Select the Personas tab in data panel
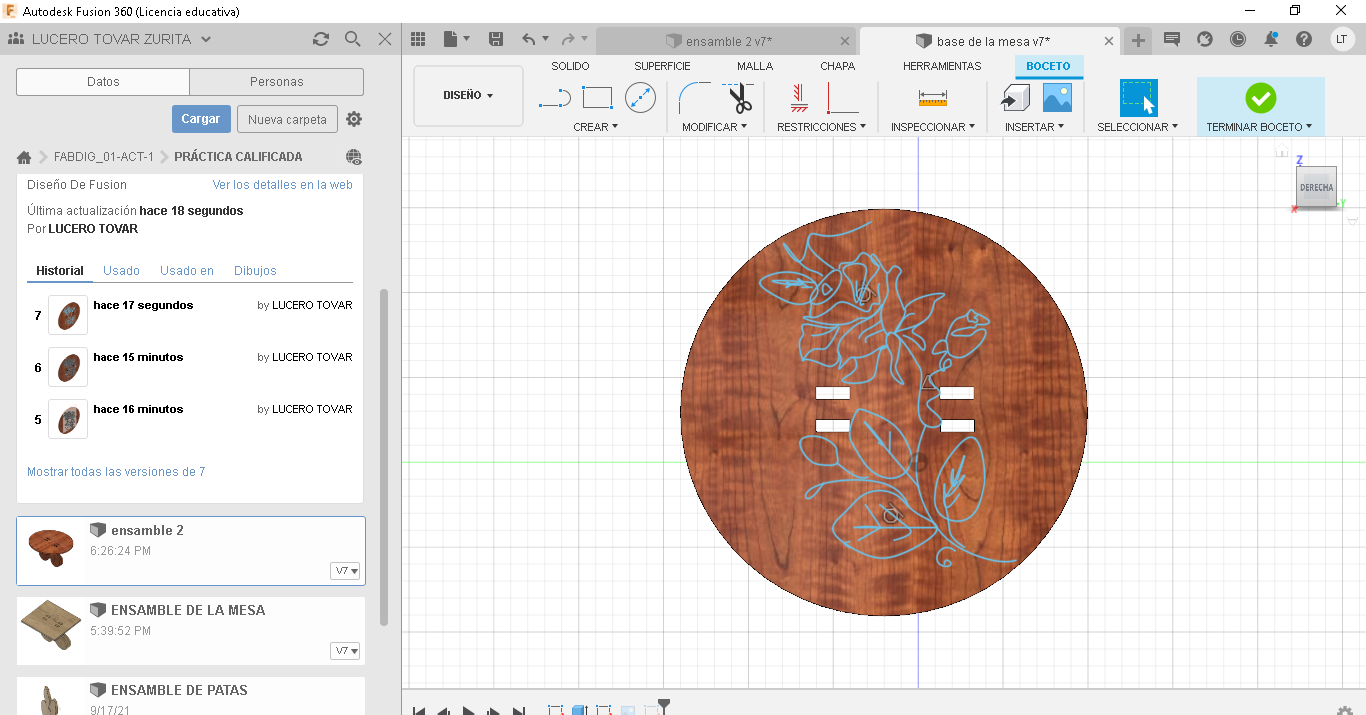 [x=277, y=82]
